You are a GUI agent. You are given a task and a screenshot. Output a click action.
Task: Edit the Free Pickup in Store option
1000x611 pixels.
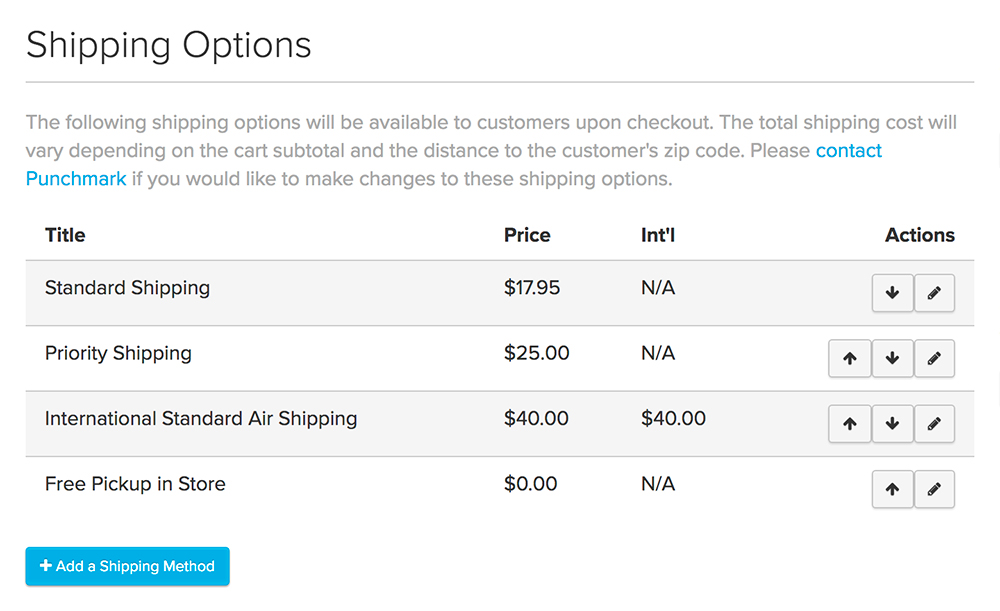pos(934,490)
